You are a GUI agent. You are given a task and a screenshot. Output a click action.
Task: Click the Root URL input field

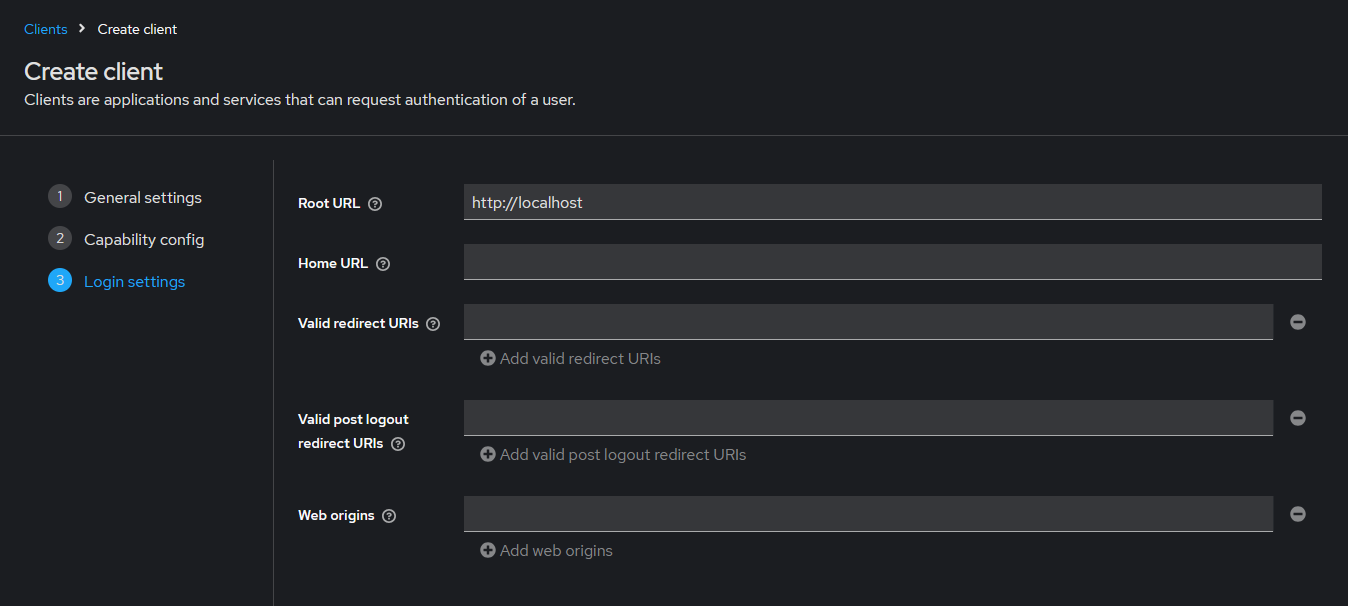[892, 202]
